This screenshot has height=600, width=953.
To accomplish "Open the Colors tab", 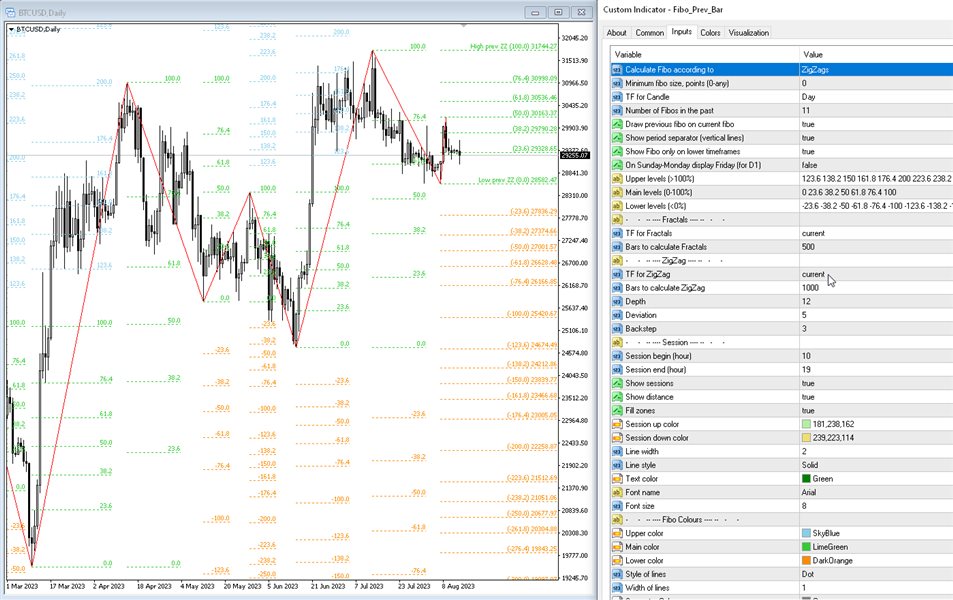I will coord(710,33).
